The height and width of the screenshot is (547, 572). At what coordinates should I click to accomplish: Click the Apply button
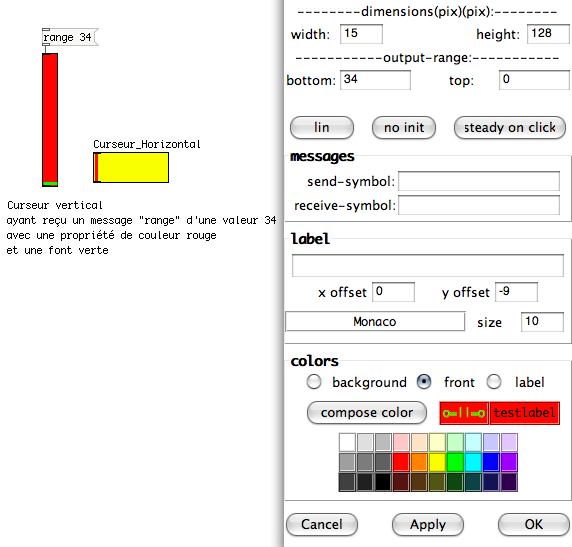tap(428, 524)
